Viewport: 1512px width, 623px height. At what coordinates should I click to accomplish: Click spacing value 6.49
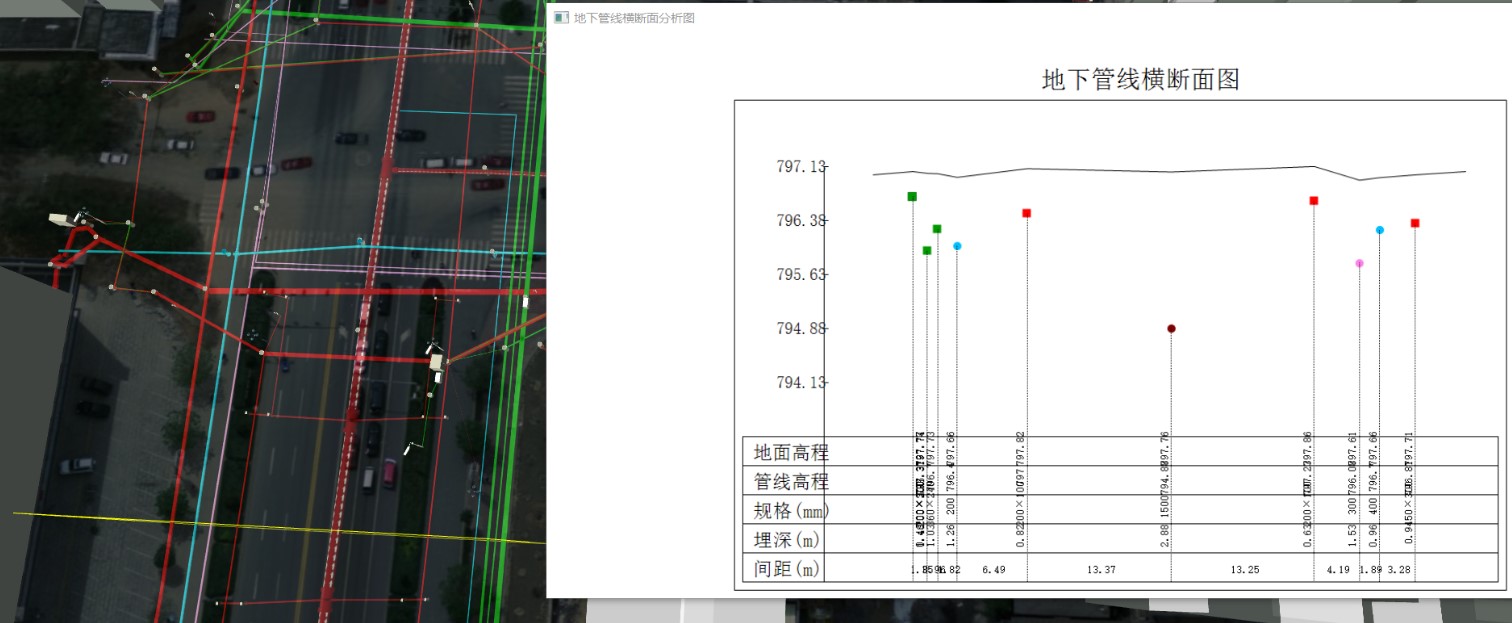[993, 570]
